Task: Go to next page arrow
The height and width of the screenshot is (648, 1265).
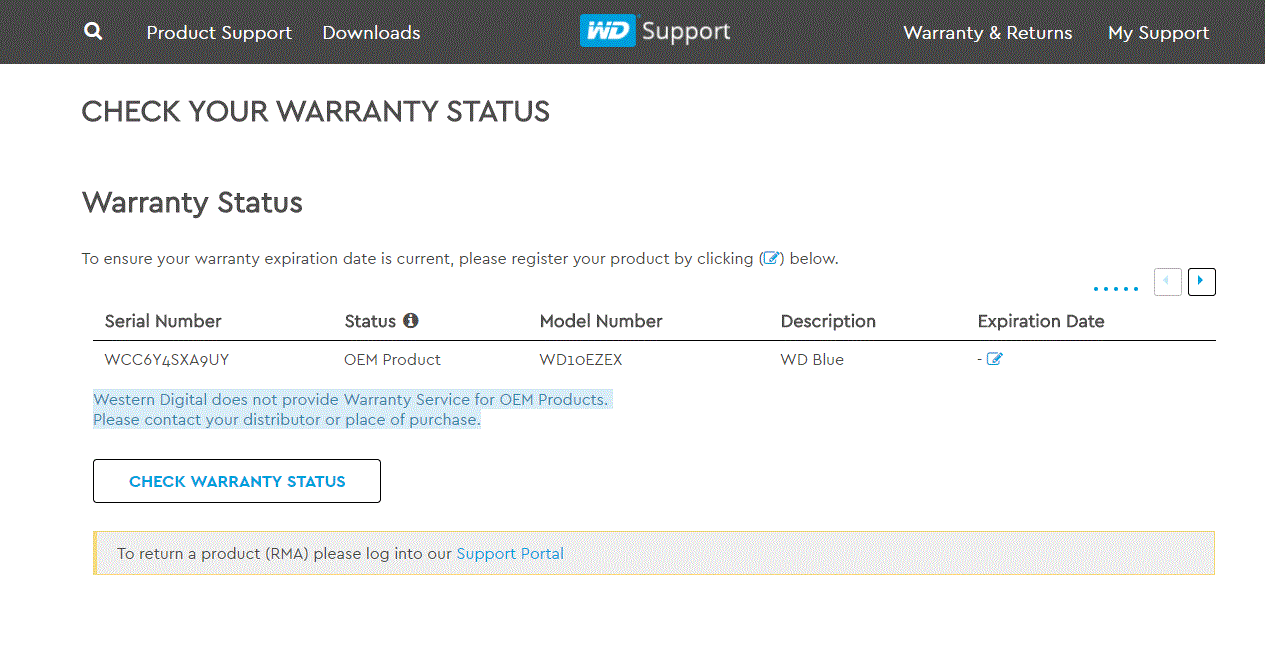Action: coord(1202,282)
